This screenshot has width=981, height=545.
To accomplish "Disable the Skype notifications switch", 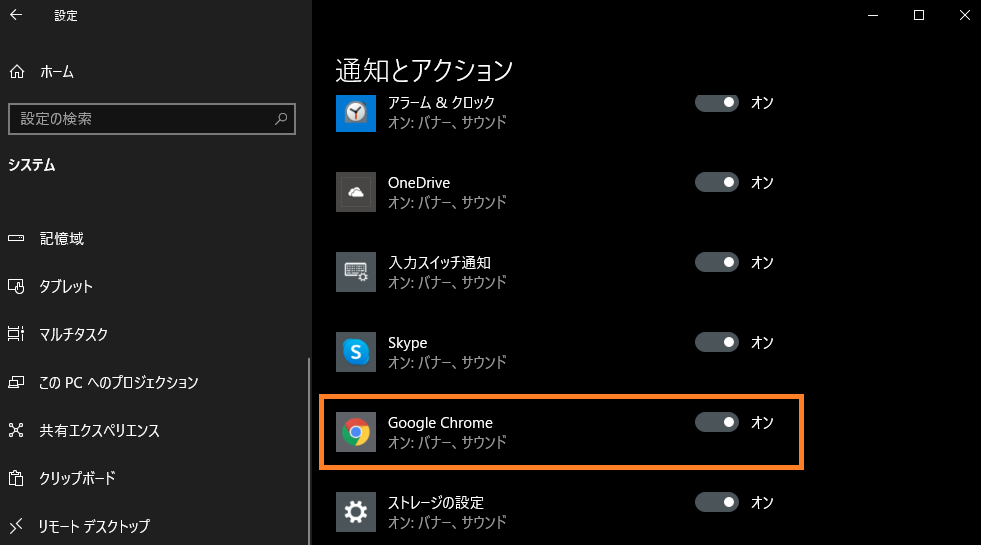I will (x=717, y=342).
